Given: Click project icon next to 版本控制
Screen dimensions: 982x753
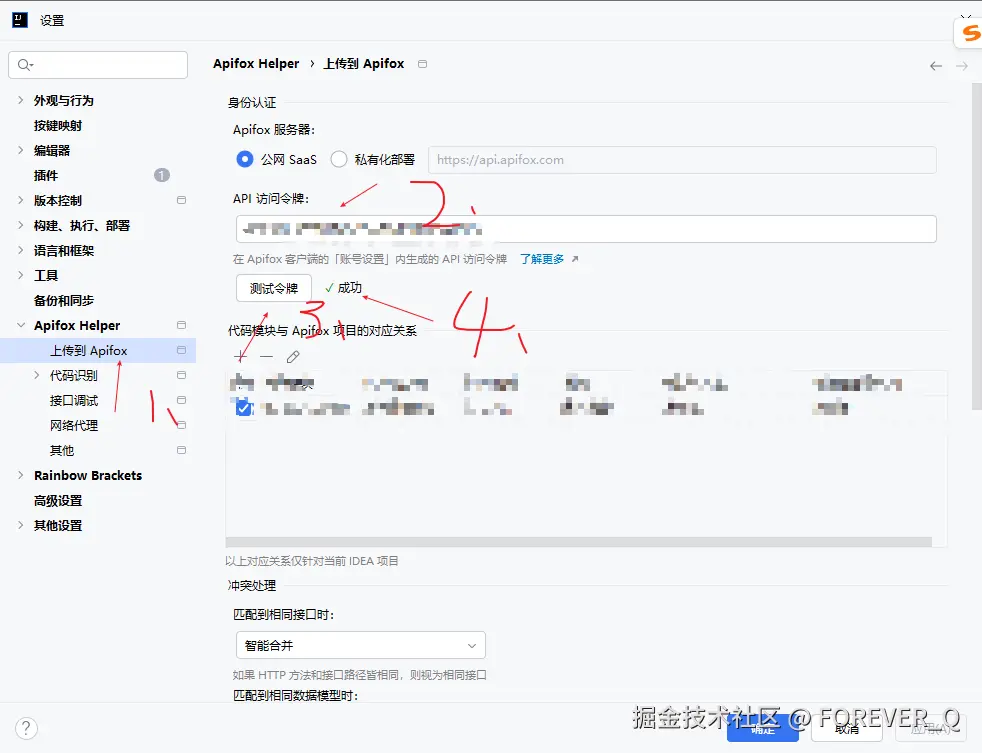Looking at the screenshot, I should (x=182, y=200).
